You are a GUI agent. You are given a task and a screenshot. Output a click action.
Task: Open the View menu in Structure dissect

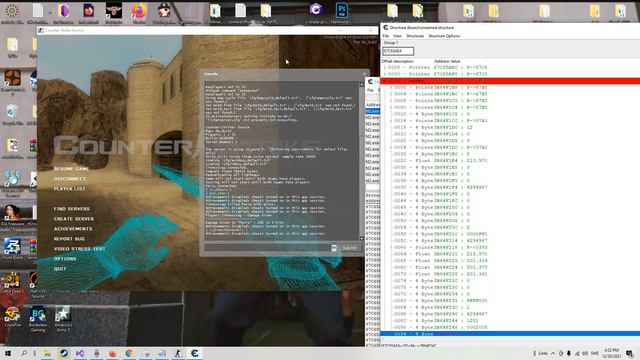(x=397, y=36)
